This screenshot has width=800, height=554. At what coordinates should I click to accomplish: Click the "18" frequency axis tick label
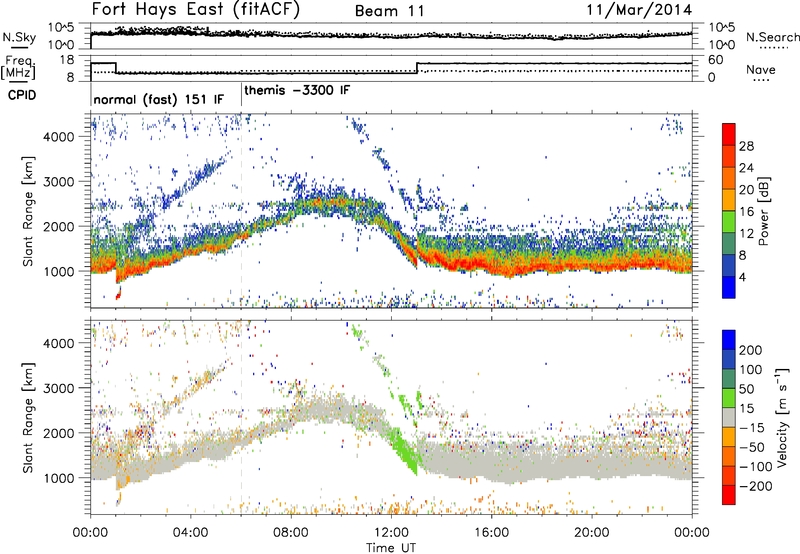(66, 60)
